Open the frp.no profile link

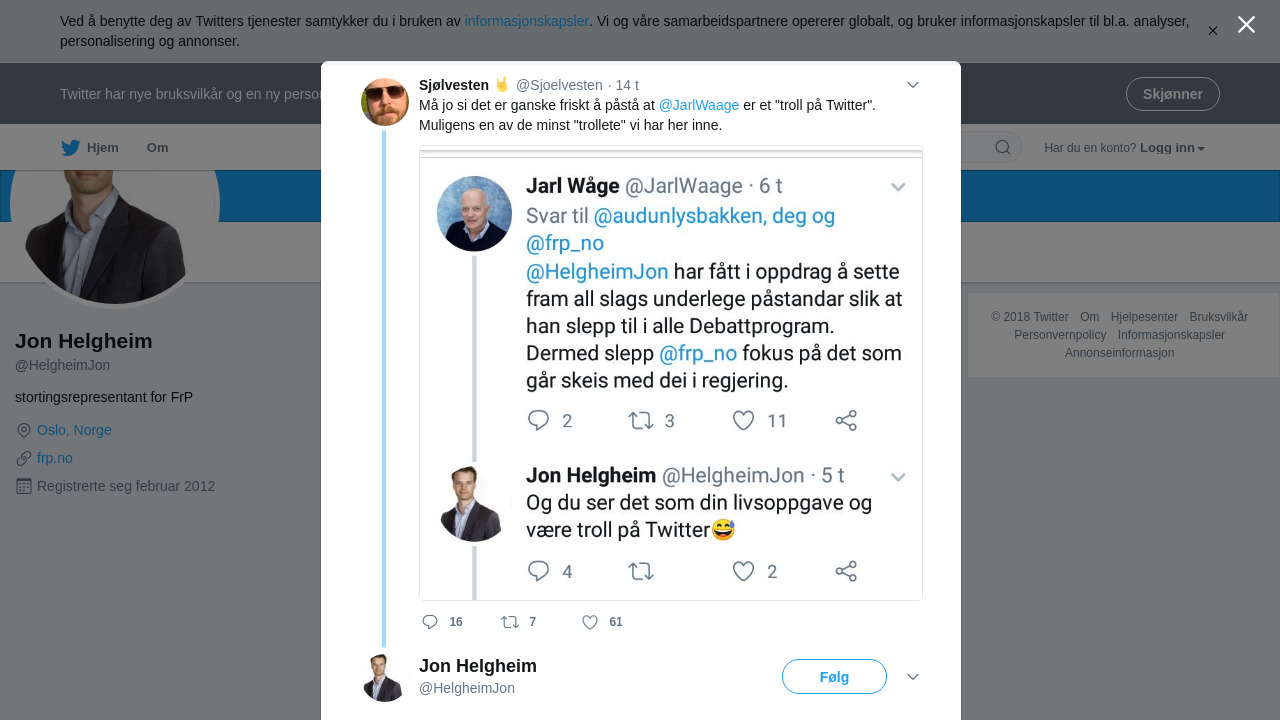[x=55, y=458]
